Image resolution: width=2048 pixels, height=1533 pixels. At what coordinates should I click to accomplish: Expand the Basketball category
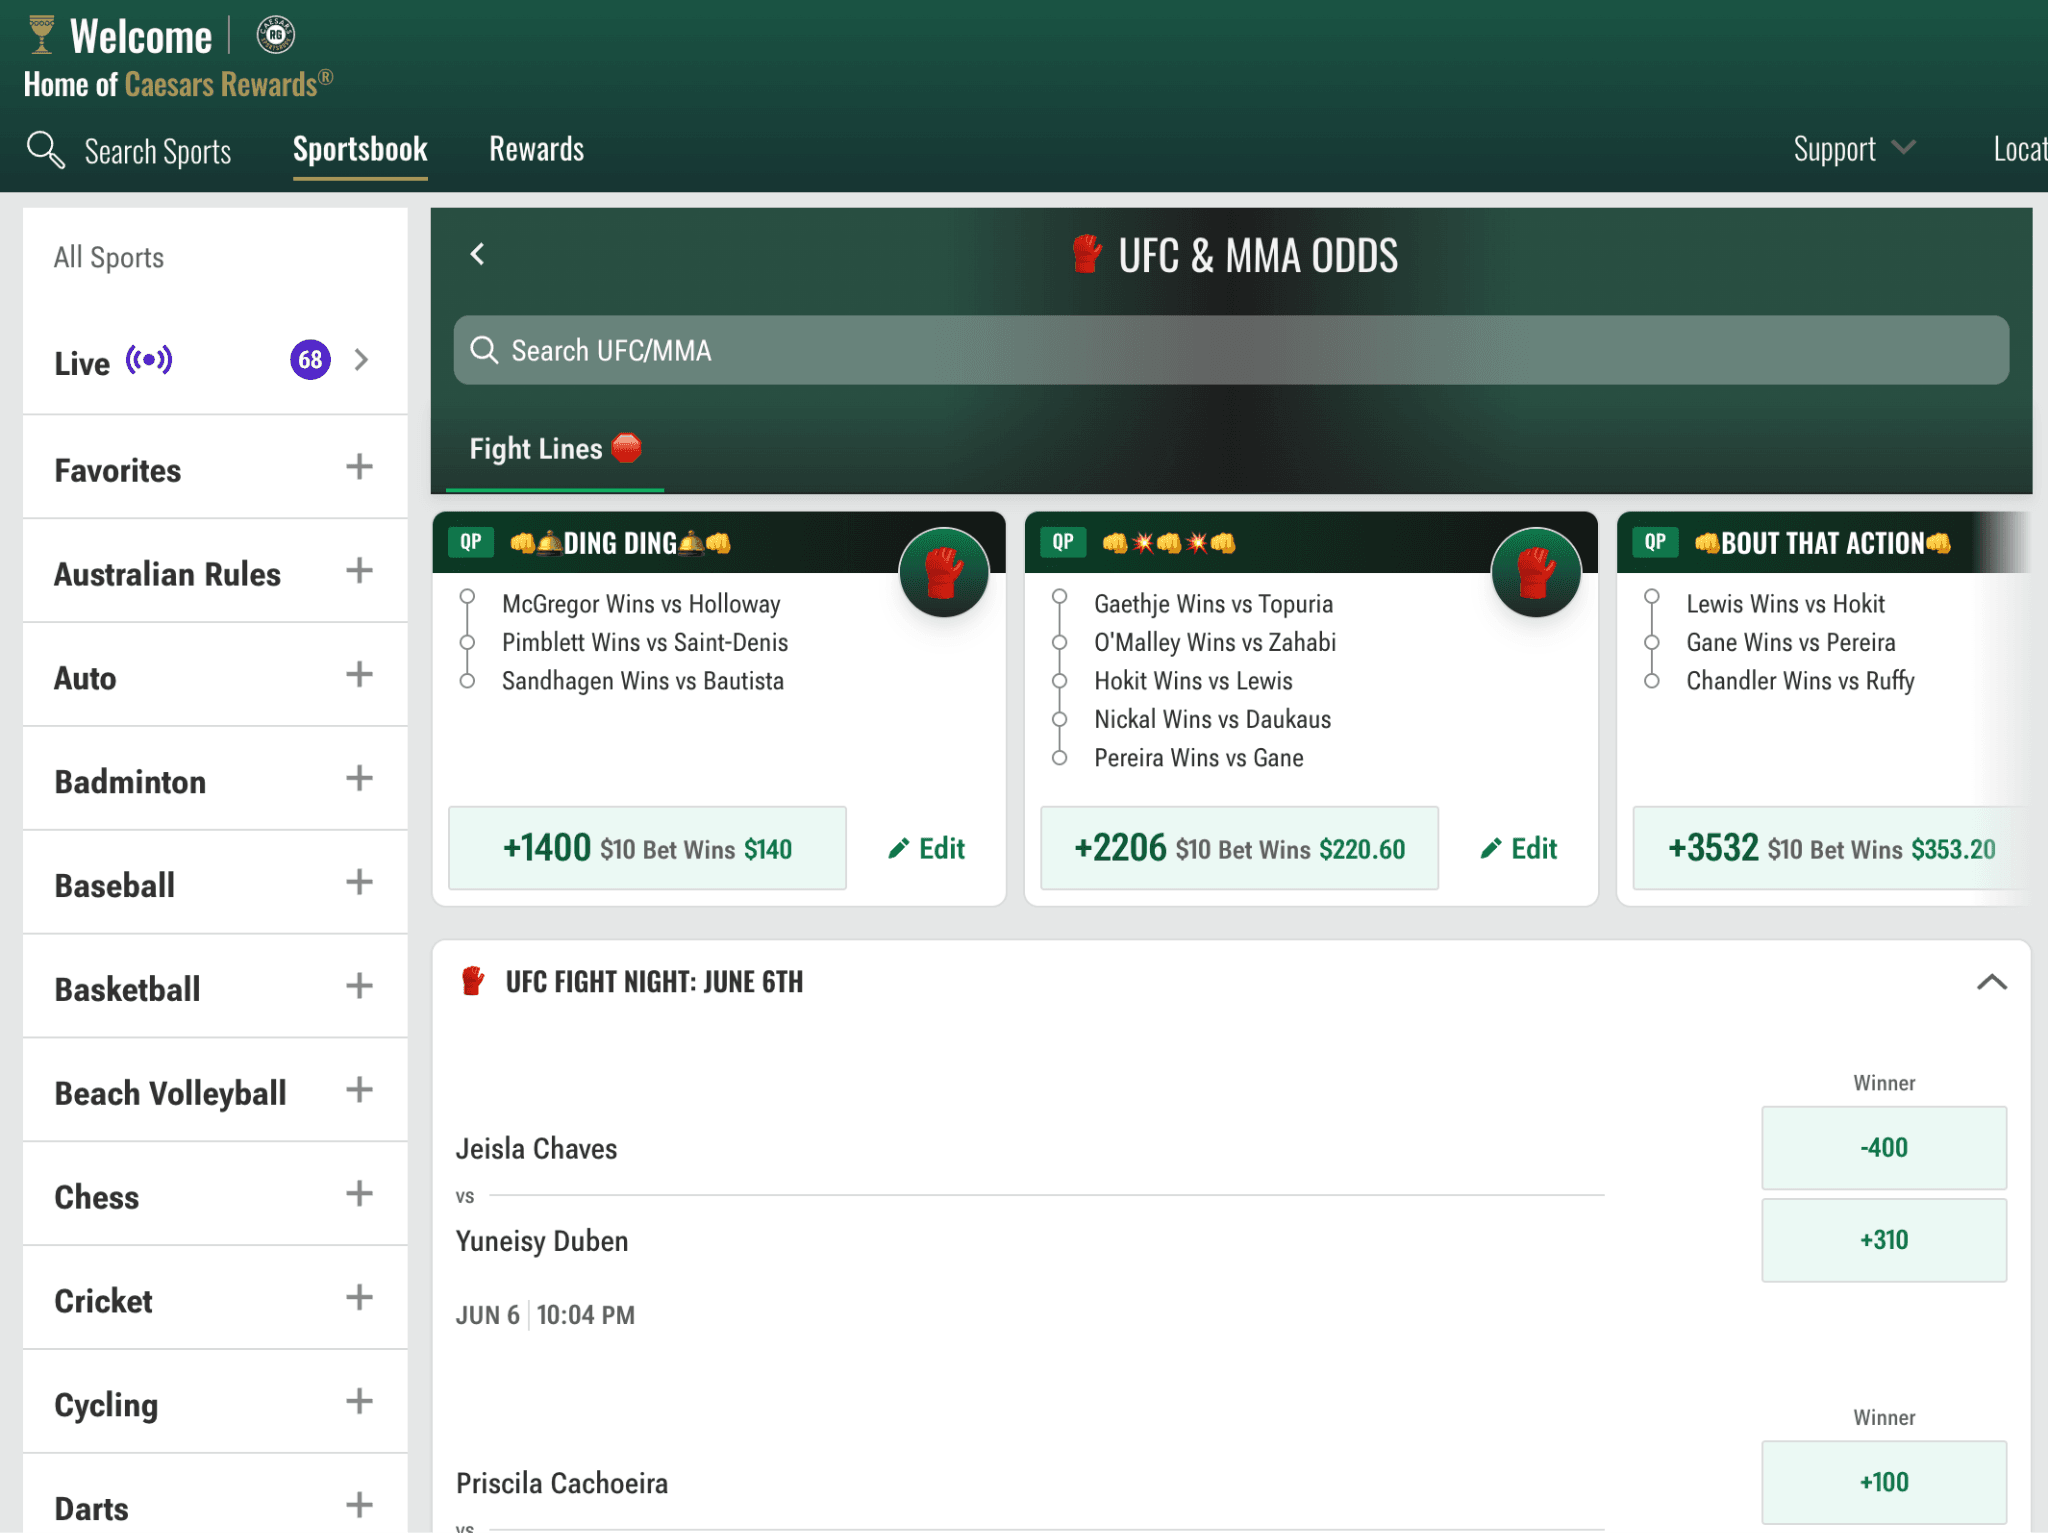(x=359, y=986)
